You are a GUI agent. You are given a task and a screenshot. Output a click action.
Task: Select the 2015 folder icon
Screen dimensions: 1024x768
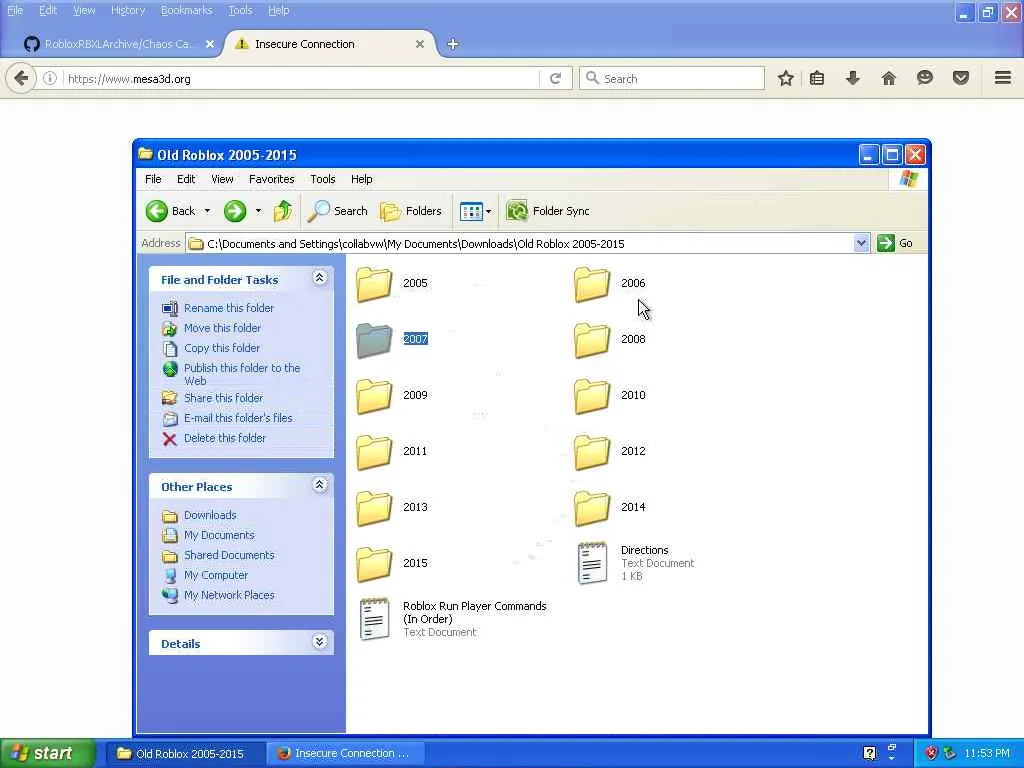tap(374, 564)
